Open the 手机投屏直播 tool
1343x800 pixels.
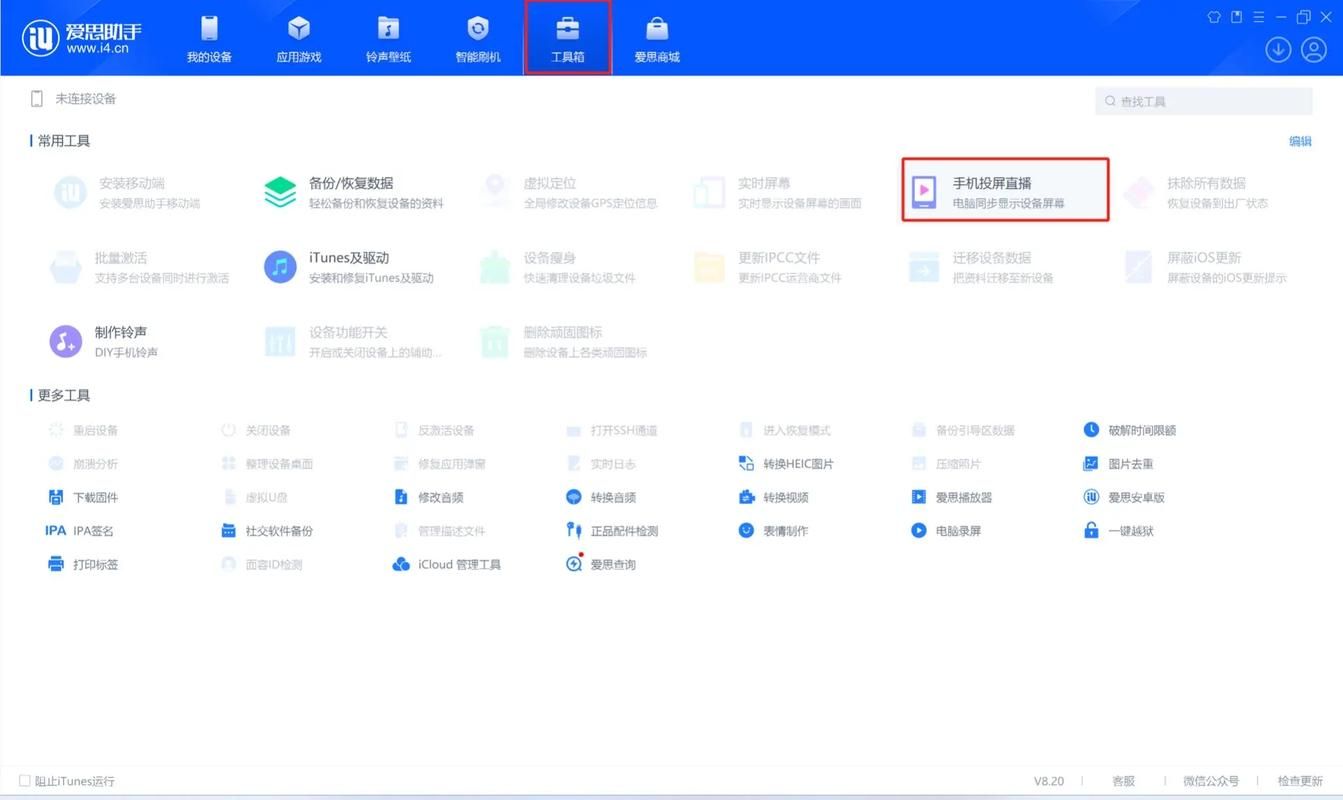[x=1006, y=191]
